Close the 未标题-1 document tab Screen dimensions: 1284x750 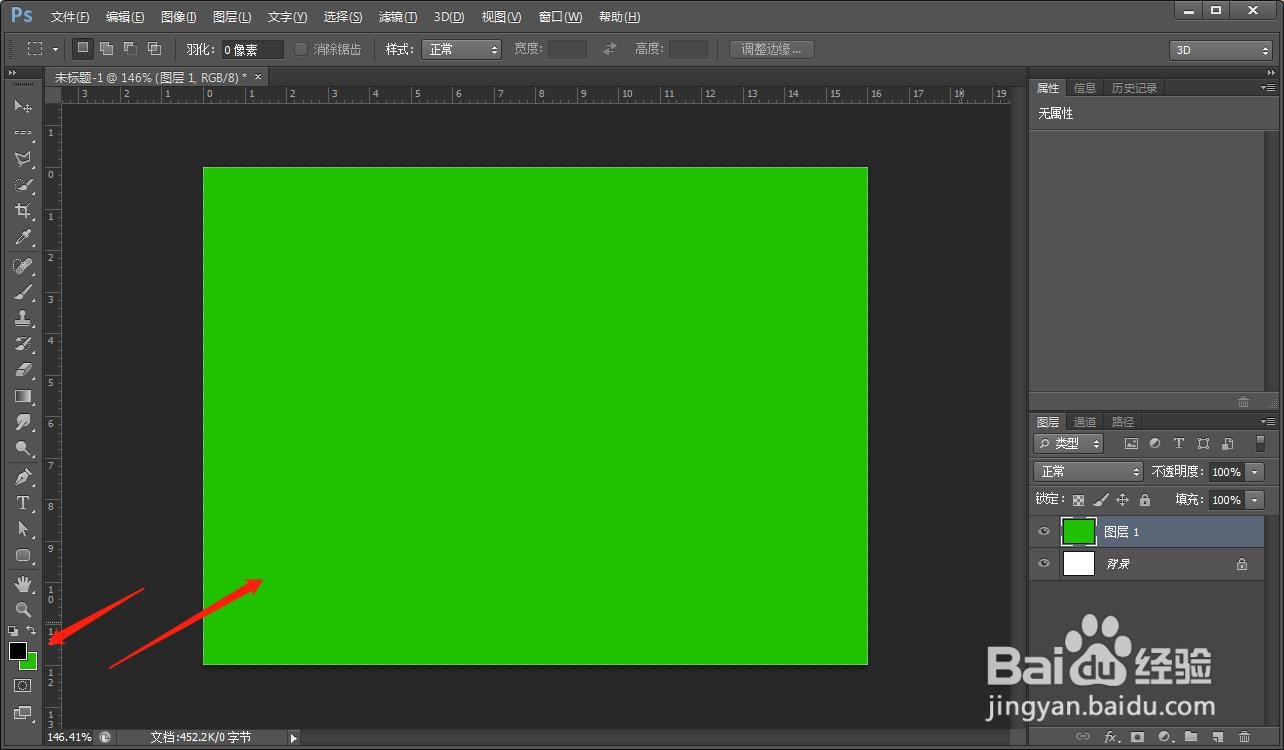coord(258,77)
